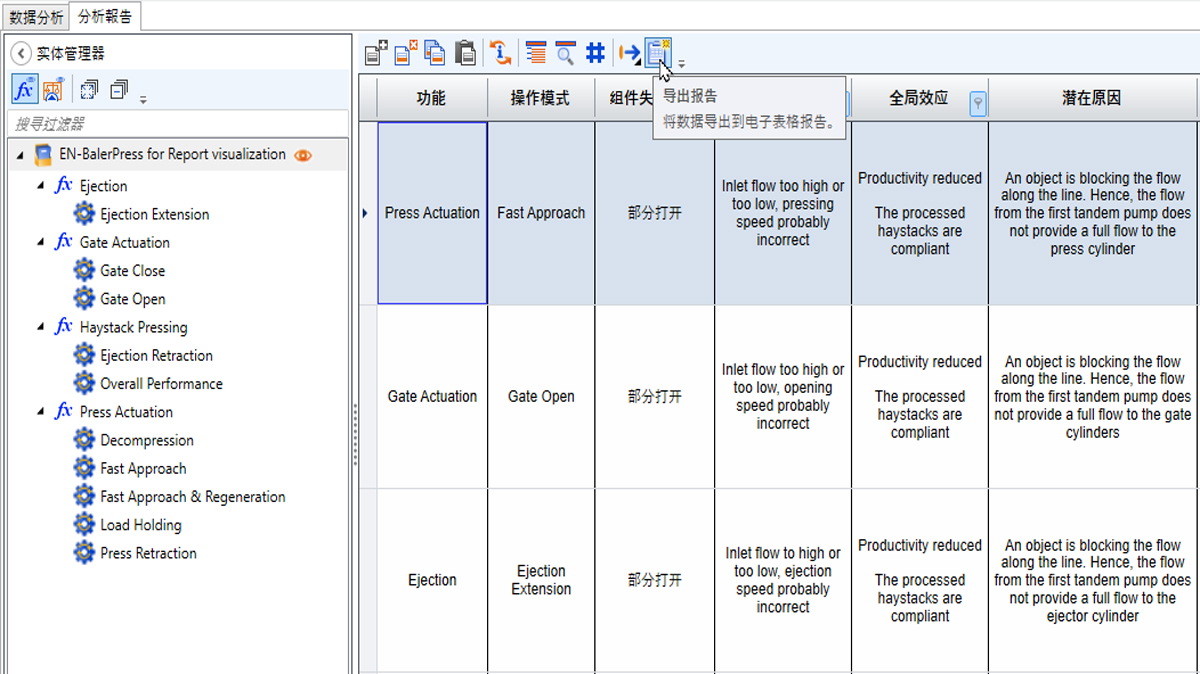Click the Gate Open cell in the table
Viewport: 1200px width, 674px height.
tap(541, 397)
